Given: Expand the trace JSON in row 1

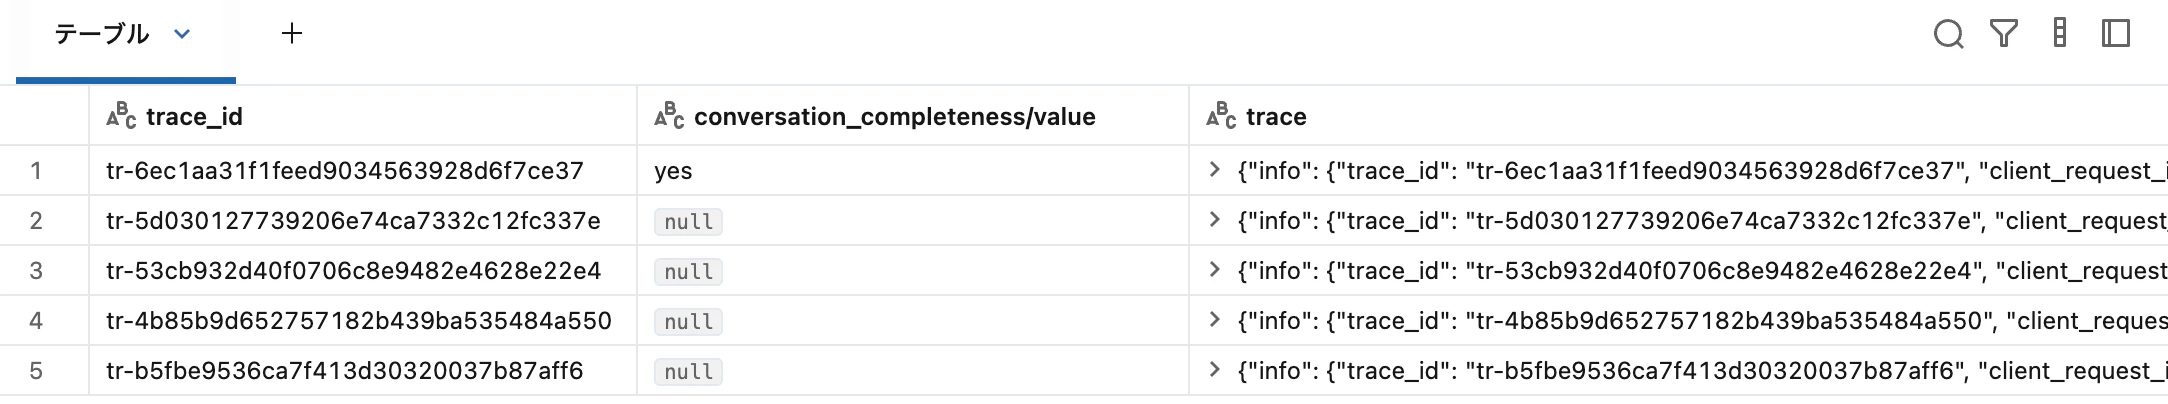Looking at the screenshot, I should pyautogui.click(x=1215, y=170).
